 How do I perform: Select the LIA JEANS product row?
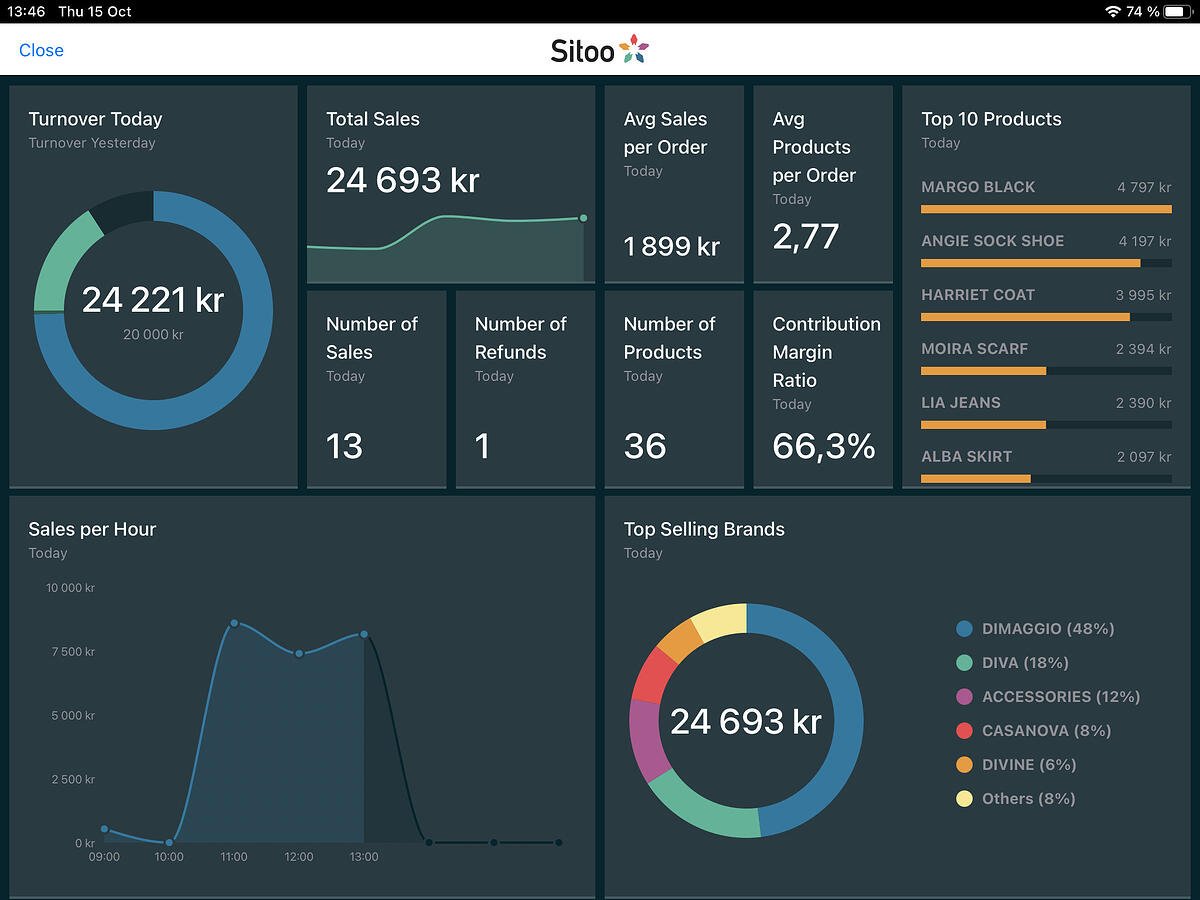click(1046, 413)
